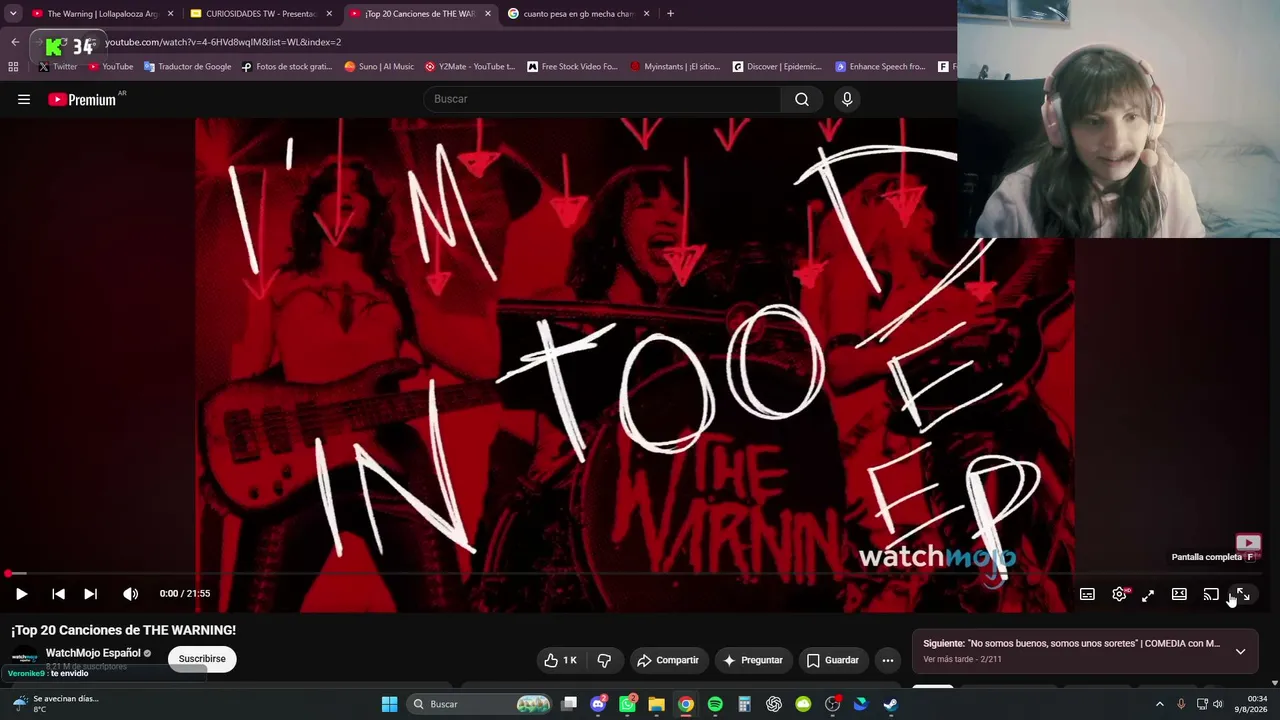Mute the video volume
Image resolution: width=1280 pixels, height=720 pixels.
pos(130,594)
